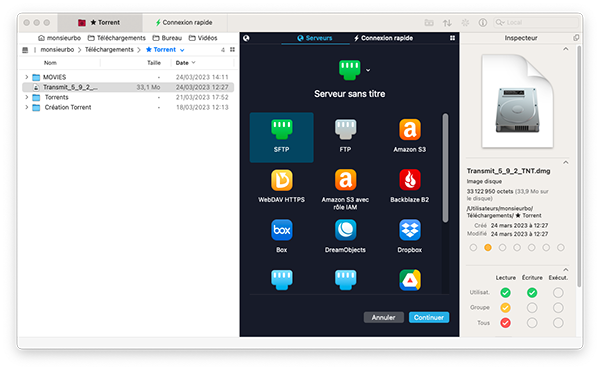Expand the MOVIES folder
Screen dimensions: 600x370
pyautogui.click(x=26, y=77)
